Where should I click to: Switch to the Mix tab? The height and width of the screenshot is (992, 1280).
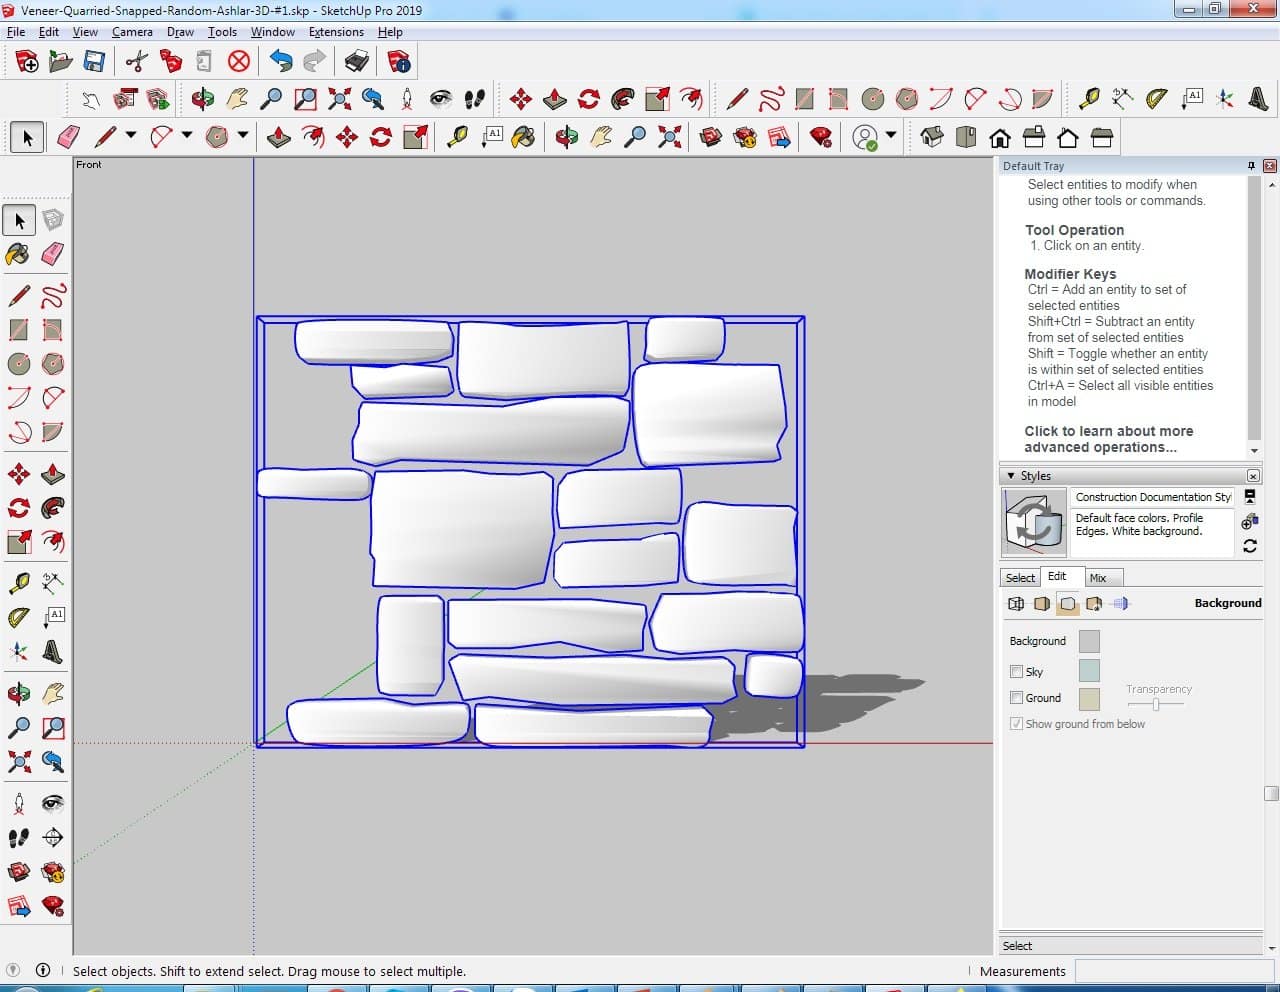coord(1098,578)
